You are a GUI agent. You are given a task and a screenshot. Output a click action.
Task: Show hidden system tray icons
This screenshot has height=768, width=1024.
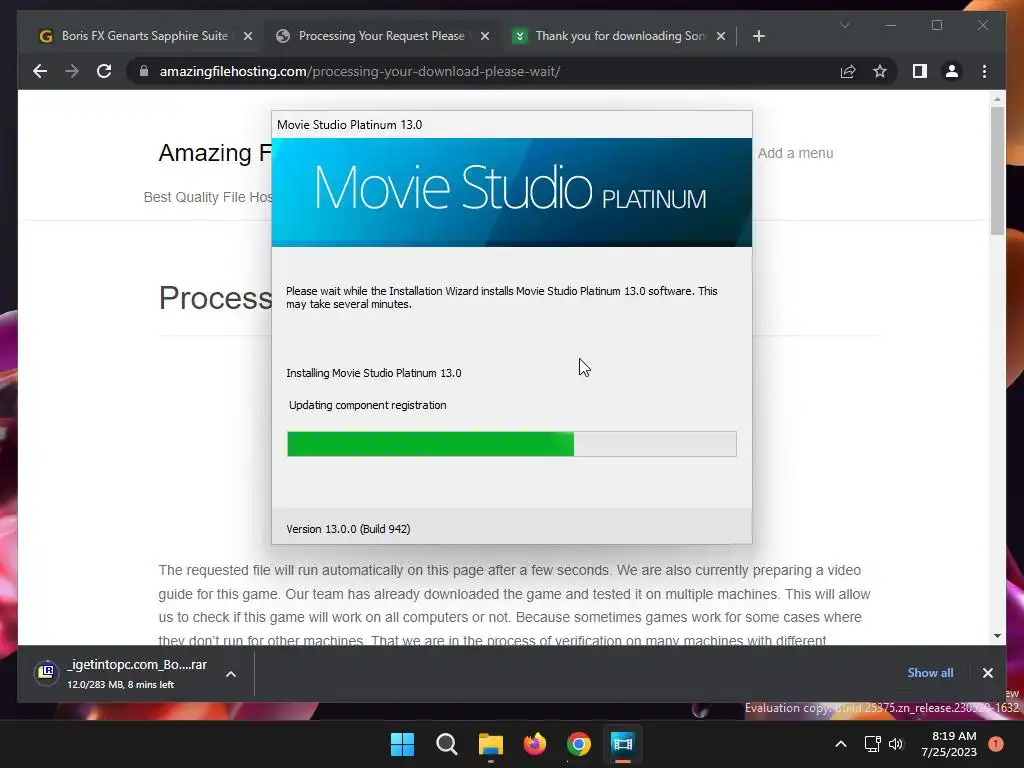tap(841, 744)
